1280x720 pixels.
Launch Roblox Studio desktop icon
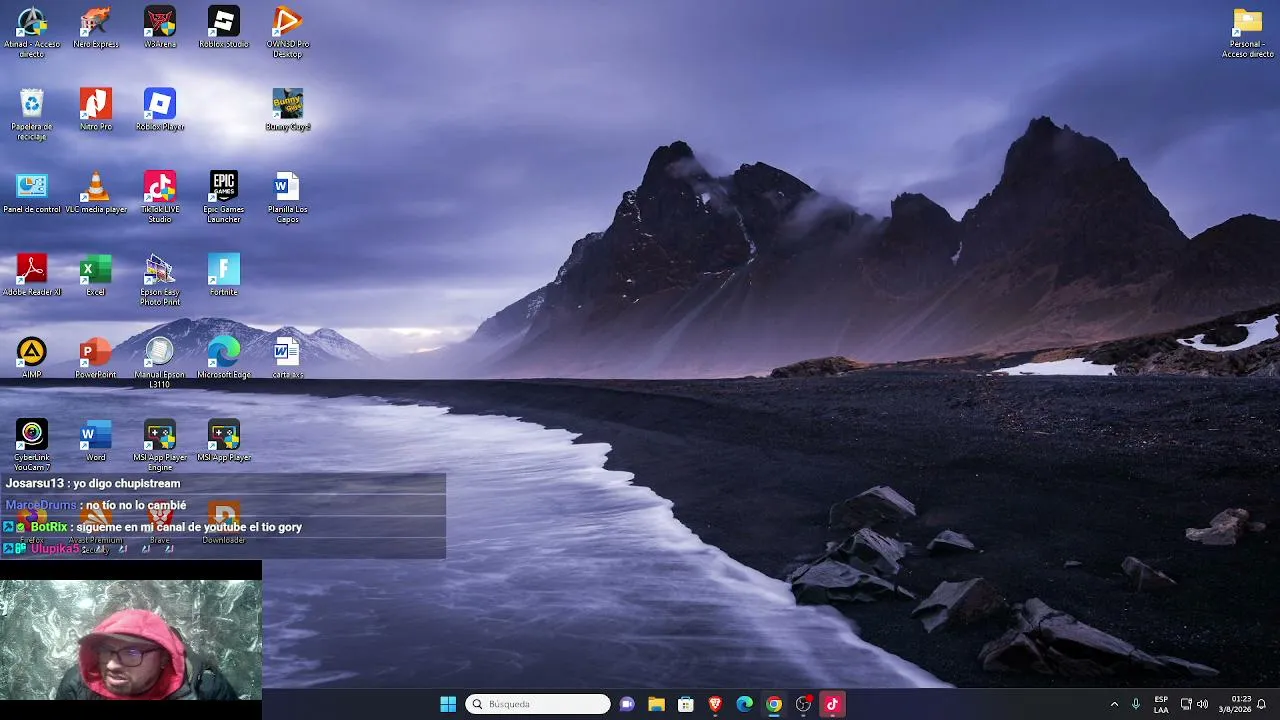(x=224, y=27)
